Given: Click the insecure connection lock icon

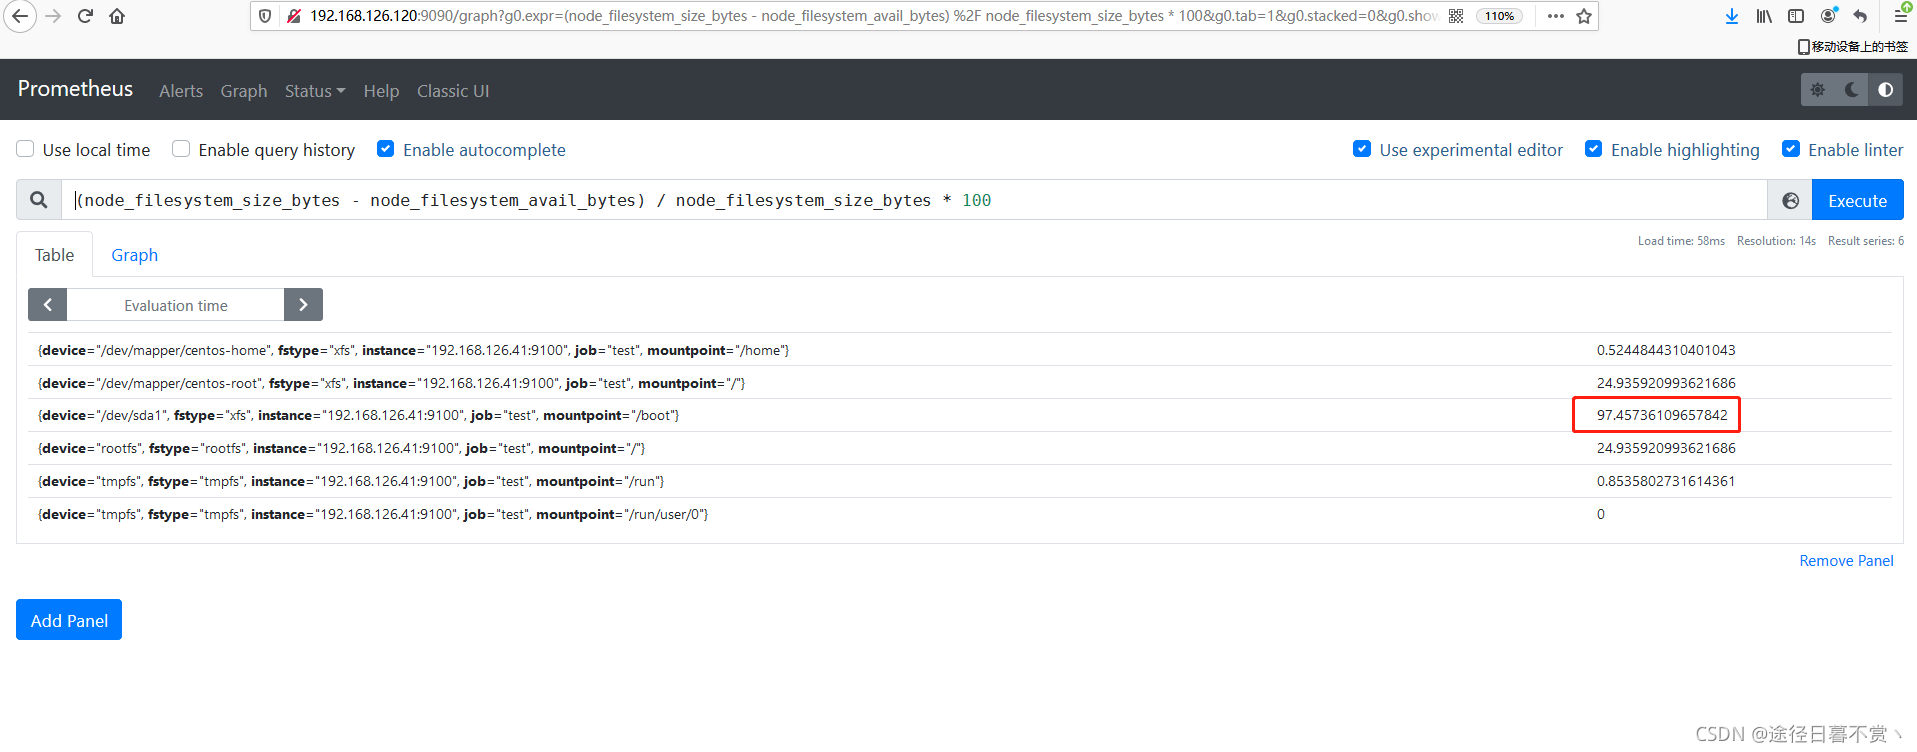Looking at the screenshot, I should click(294, 16).
